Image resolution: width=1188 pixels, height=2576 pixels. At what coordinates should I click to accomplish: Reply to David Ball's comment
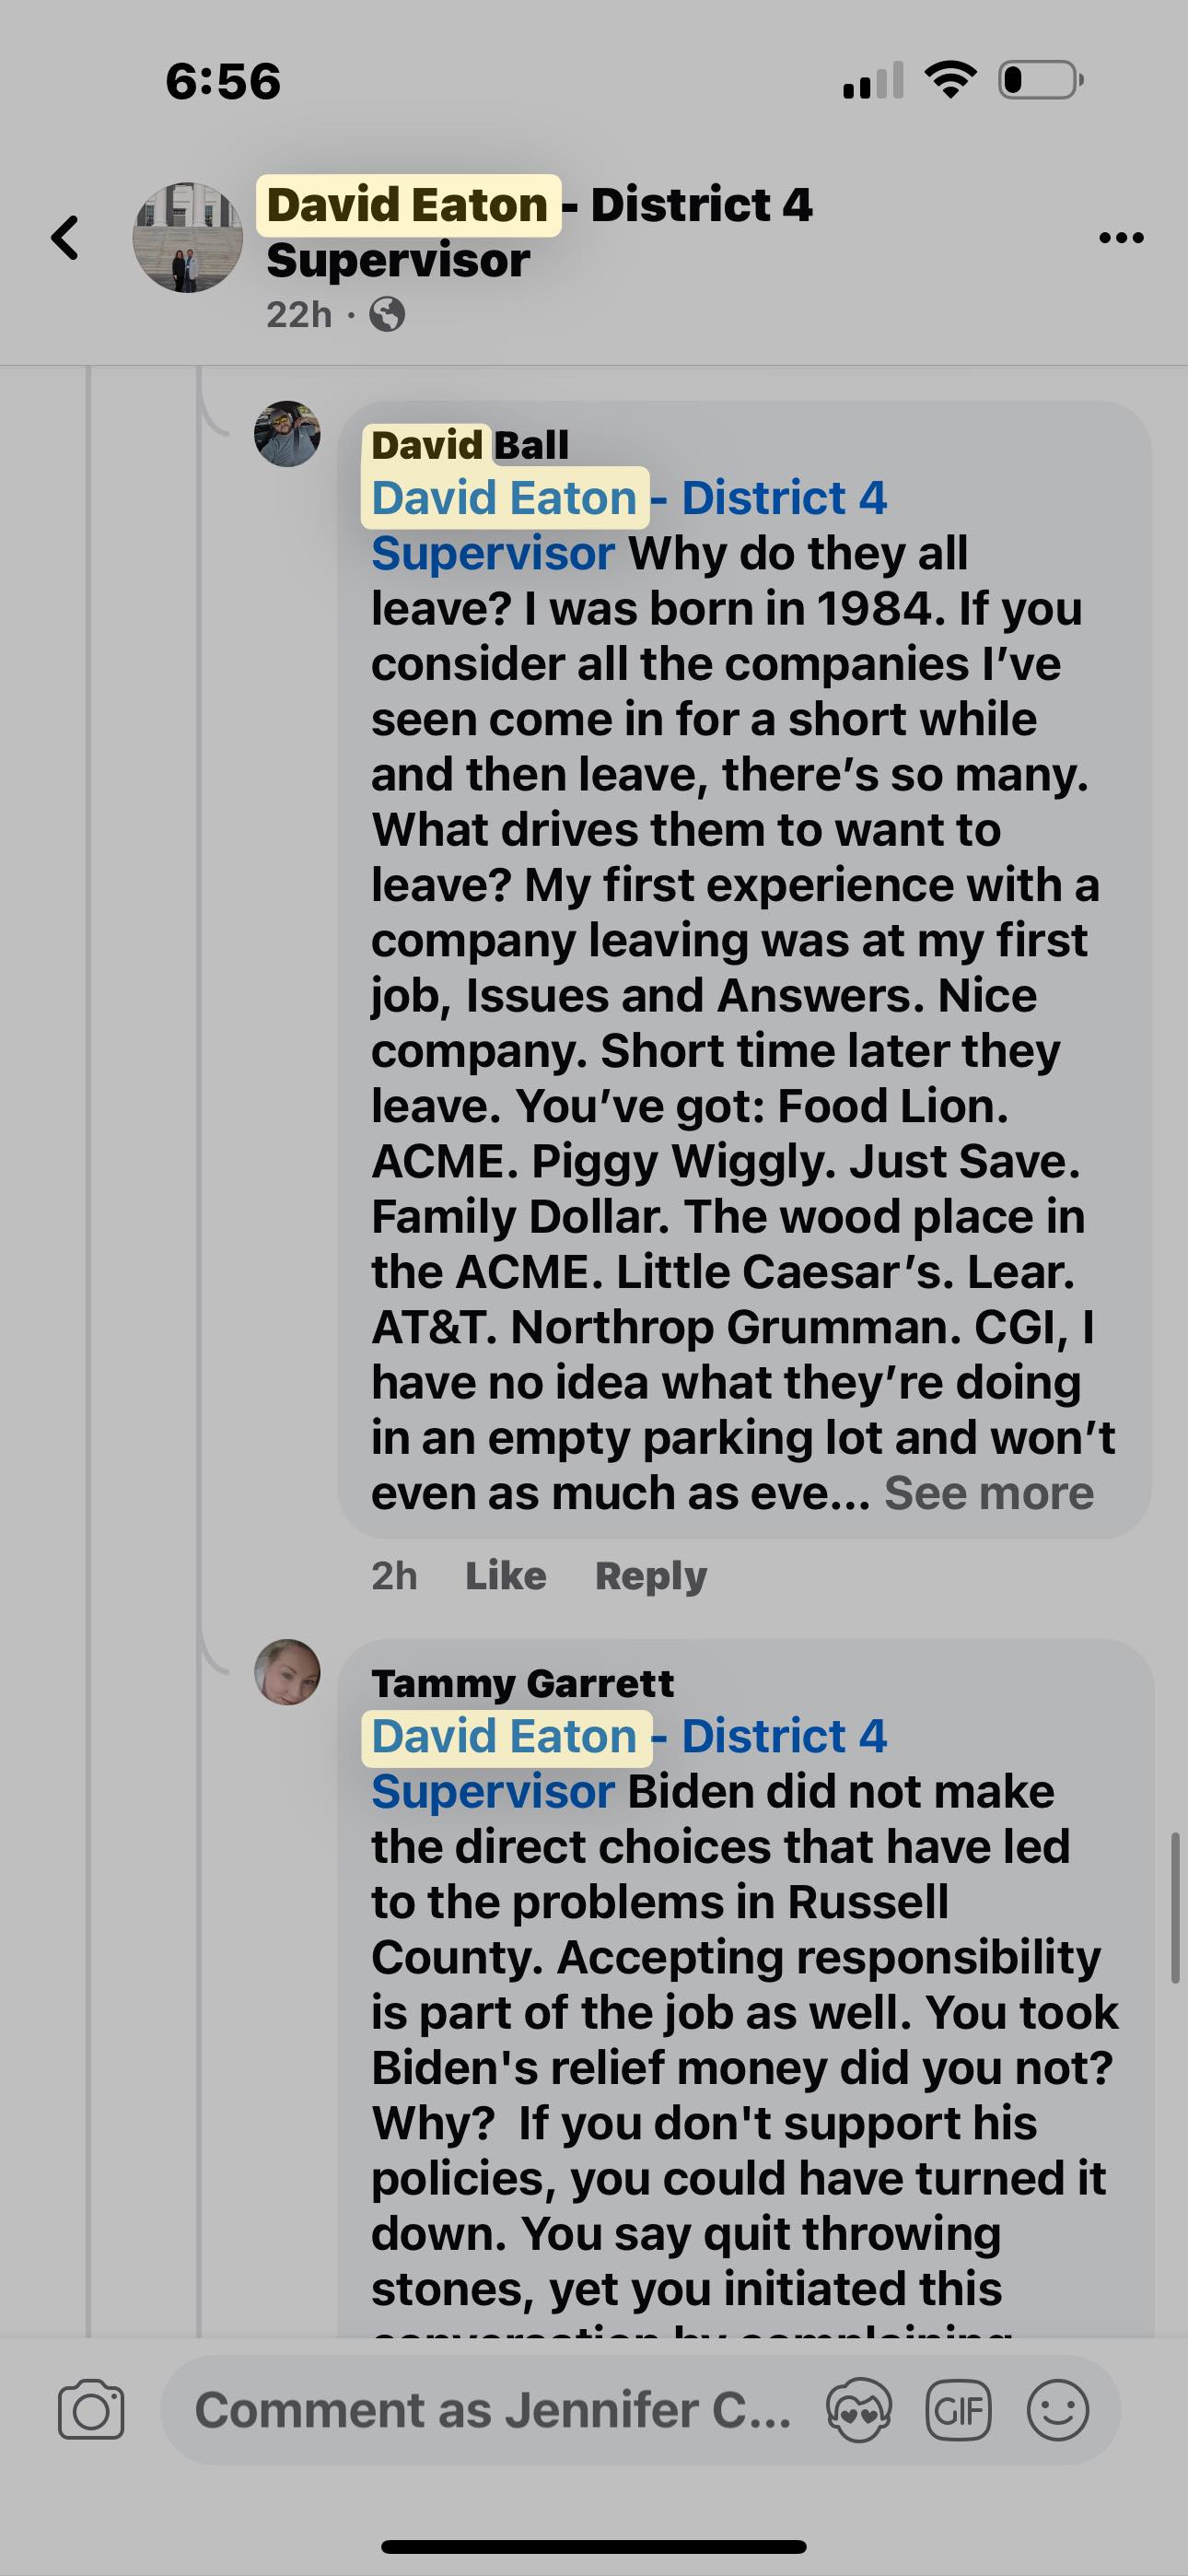tap(650, 1576)
